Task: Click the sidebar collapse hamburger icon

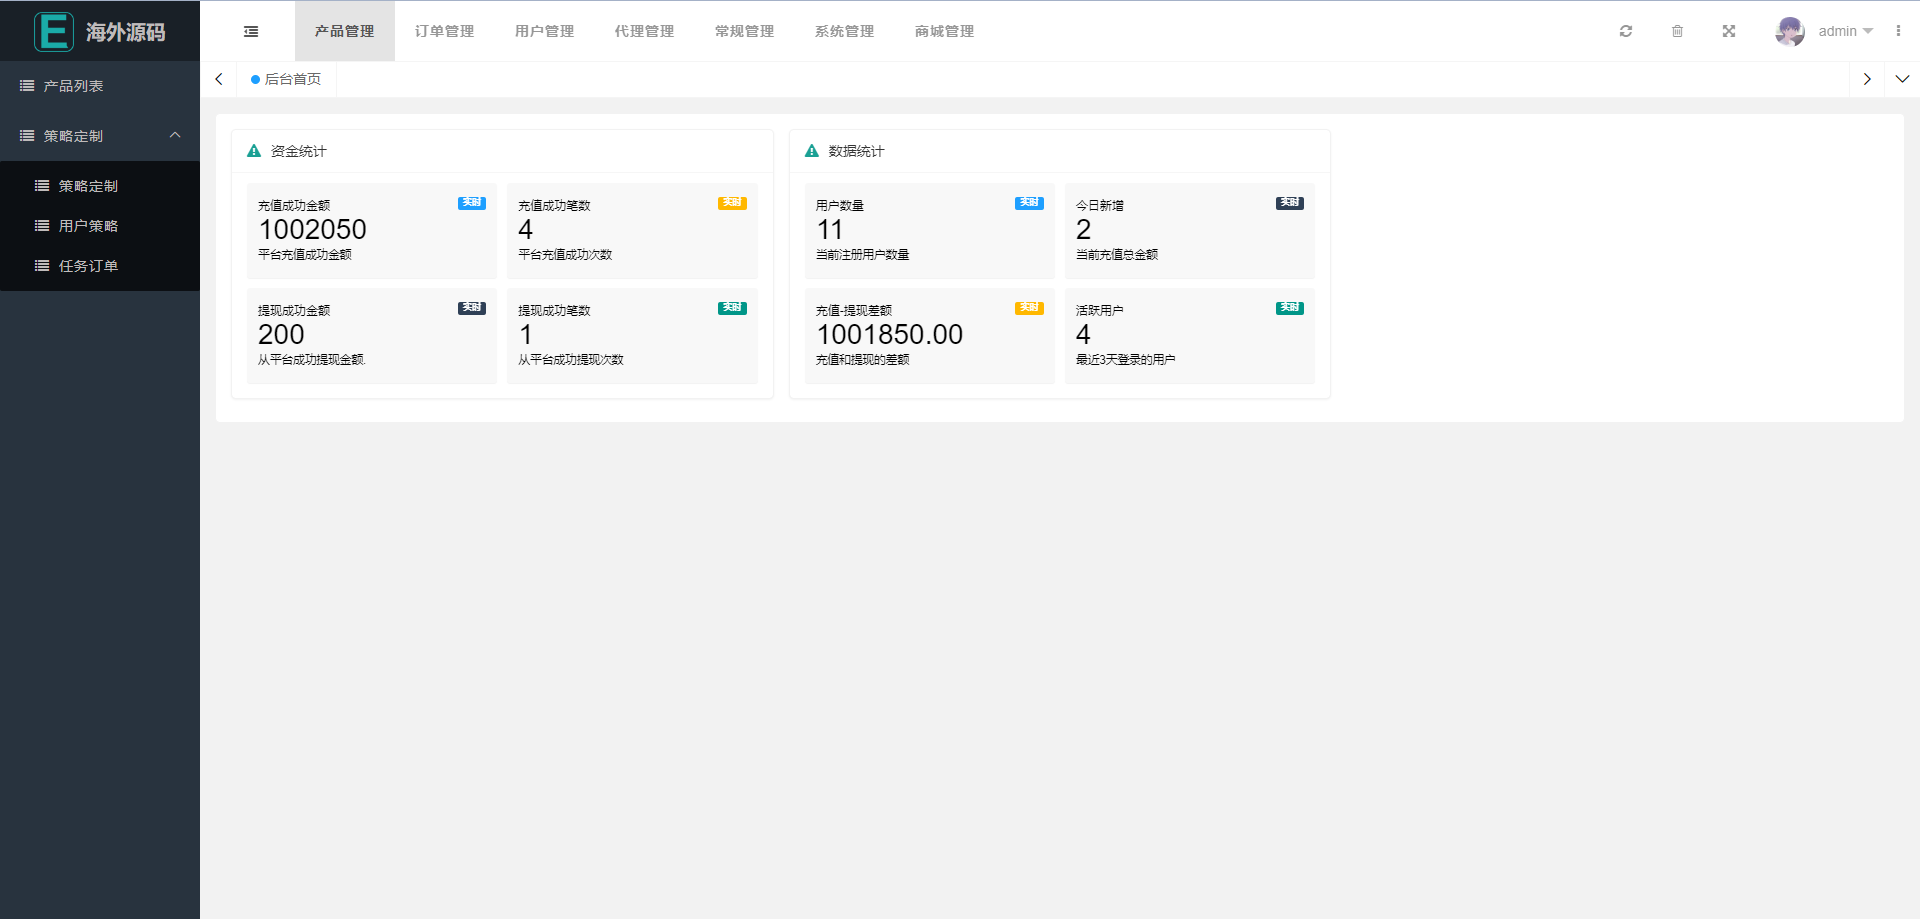Action: pos(250,31)
